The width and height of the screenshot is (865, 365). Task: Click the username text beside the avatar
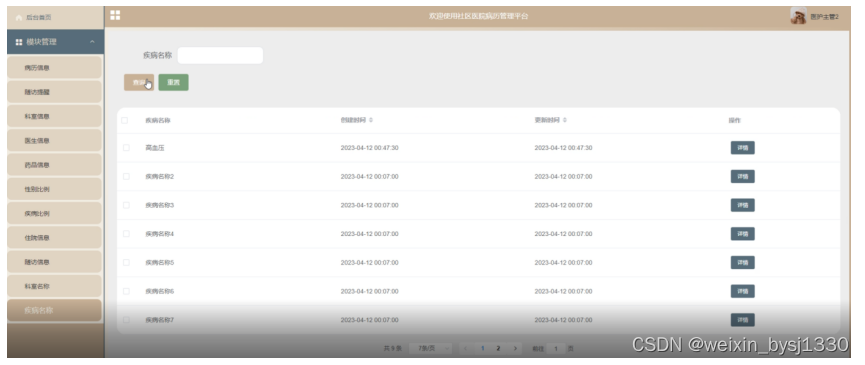pyautogui.click(x=824, y=17)
